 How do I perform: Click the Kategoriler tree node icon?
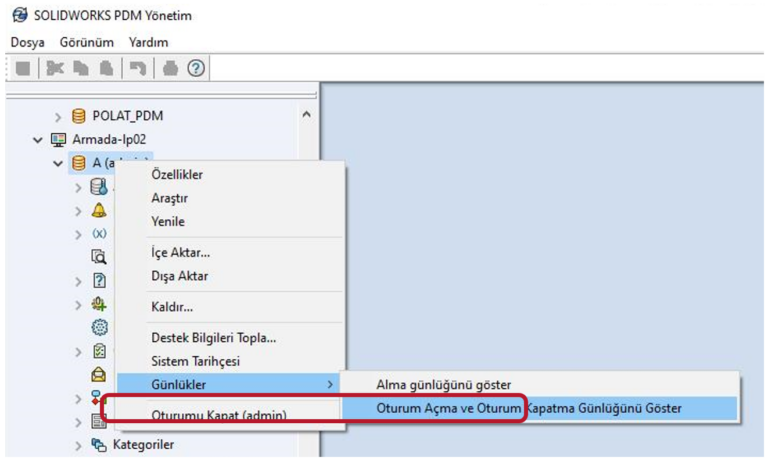(x=99, y=445)
